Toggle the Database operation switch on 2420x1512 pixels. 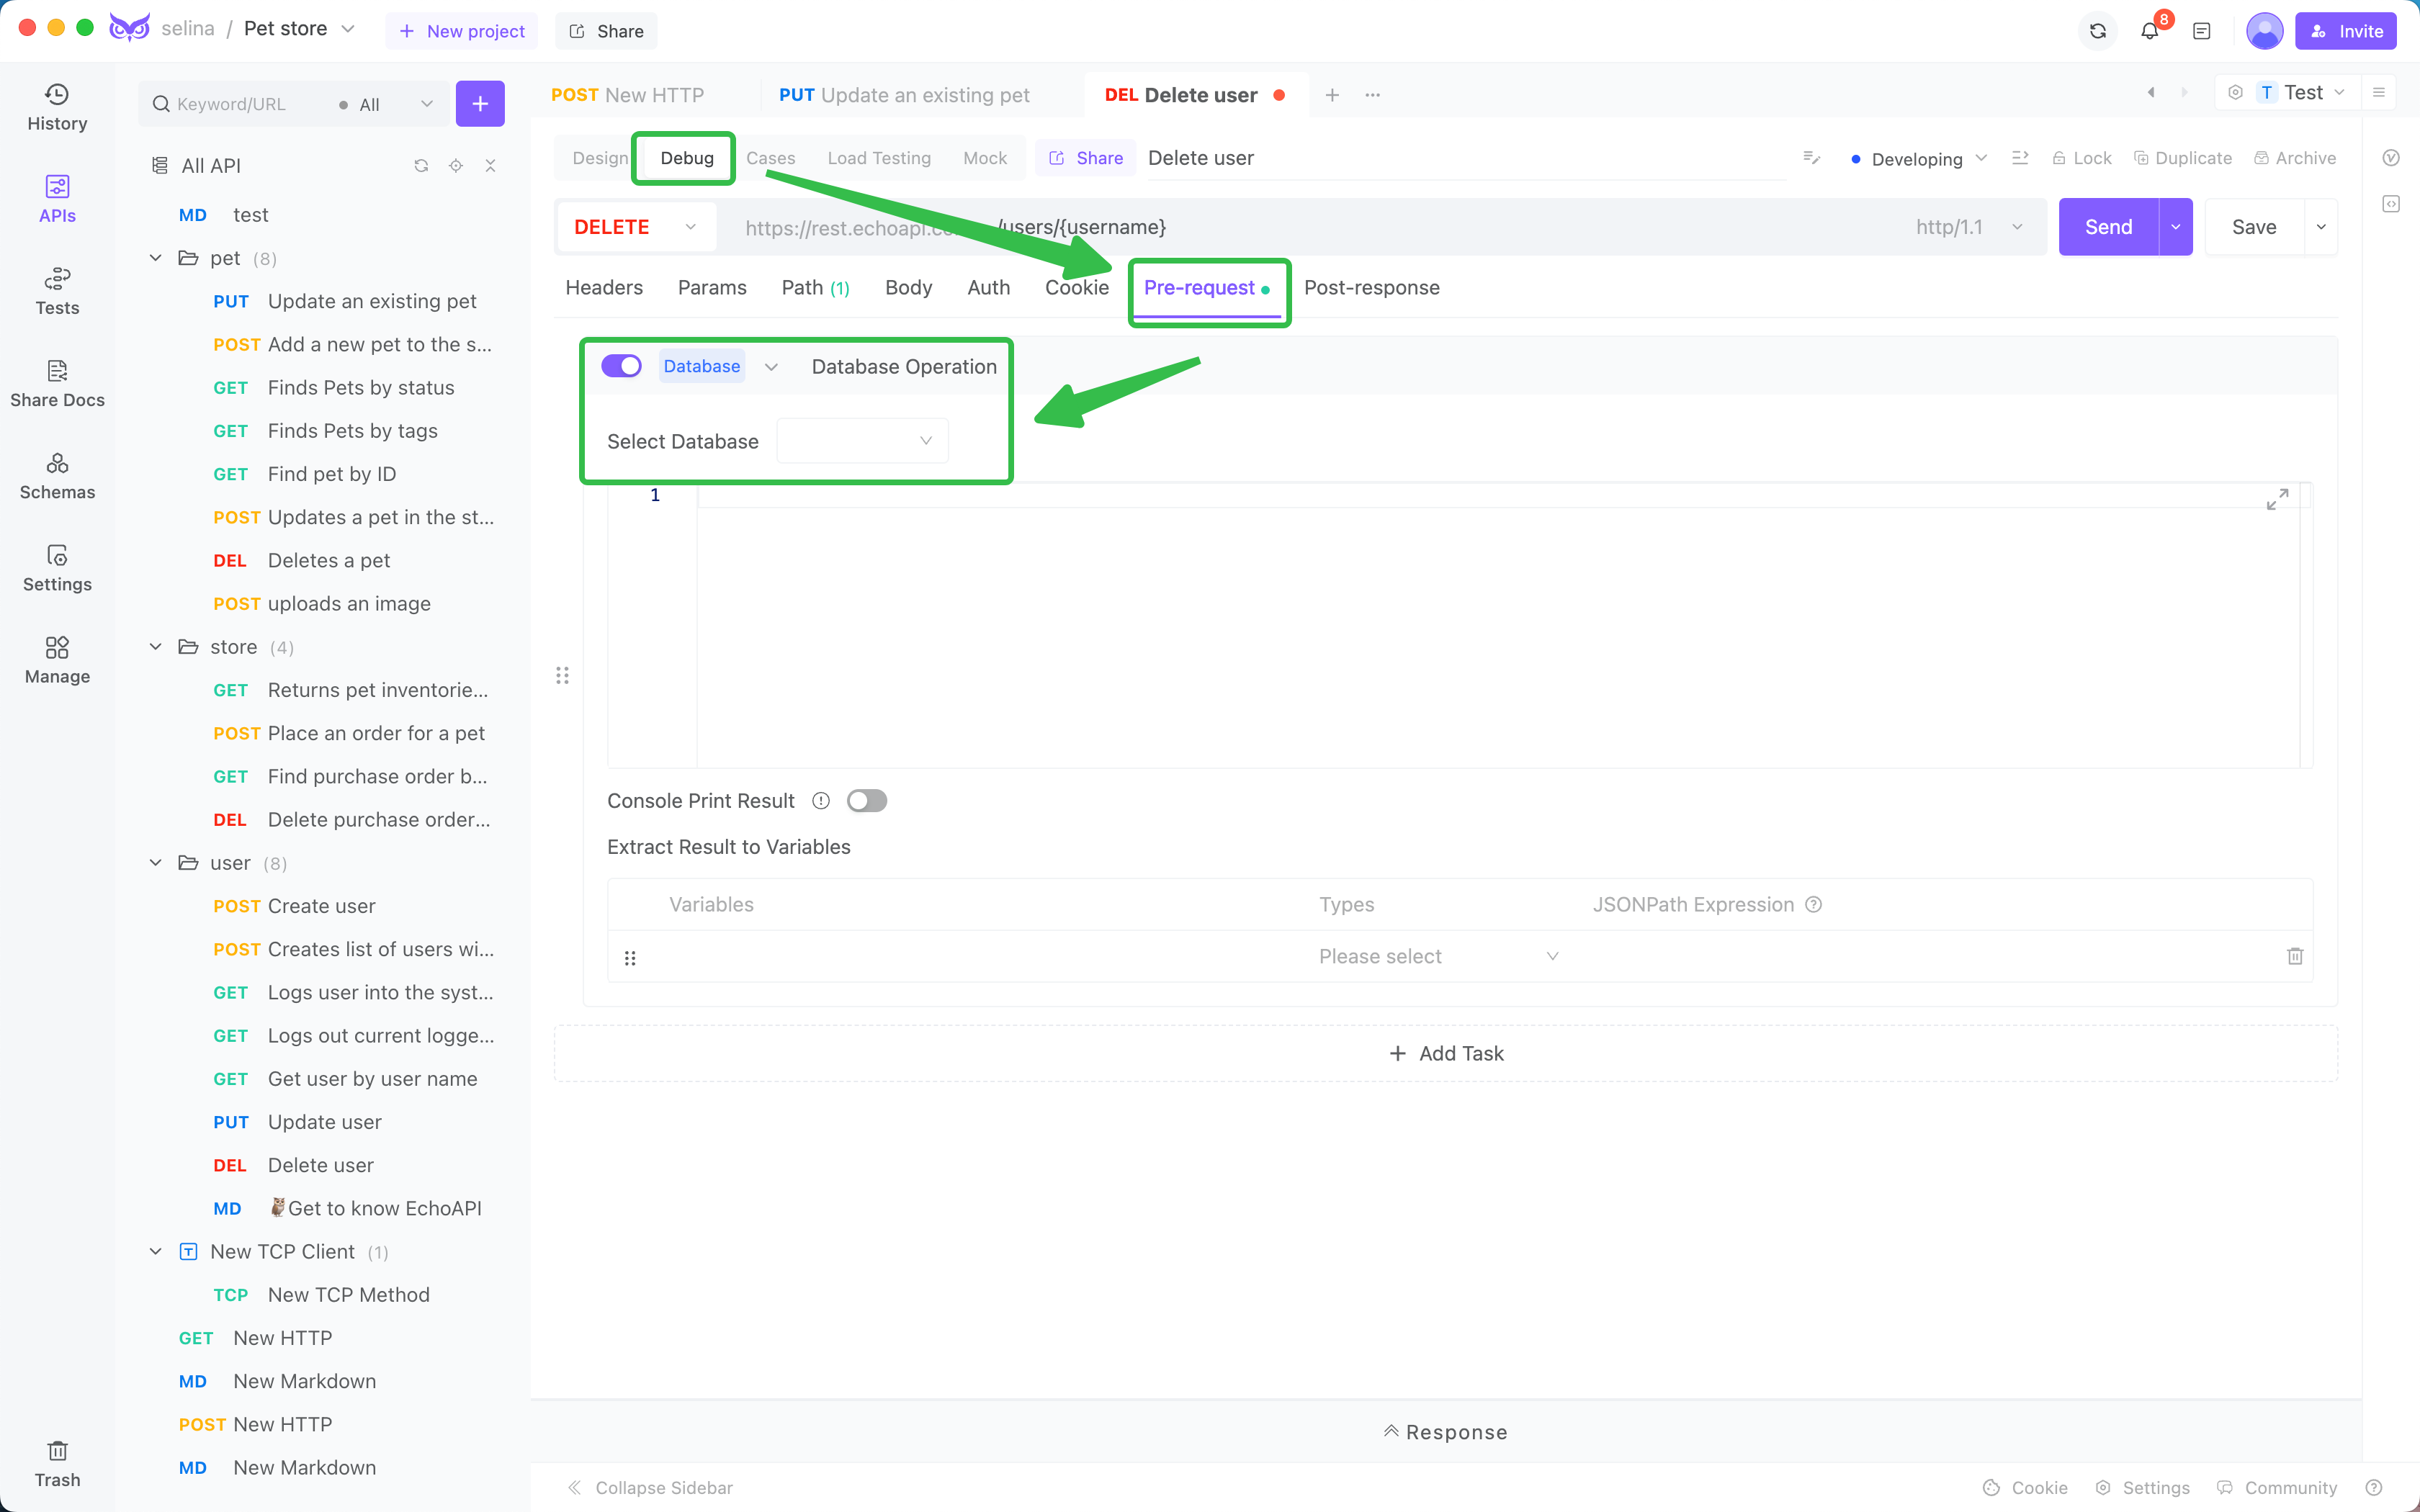[x=622, y=366]
